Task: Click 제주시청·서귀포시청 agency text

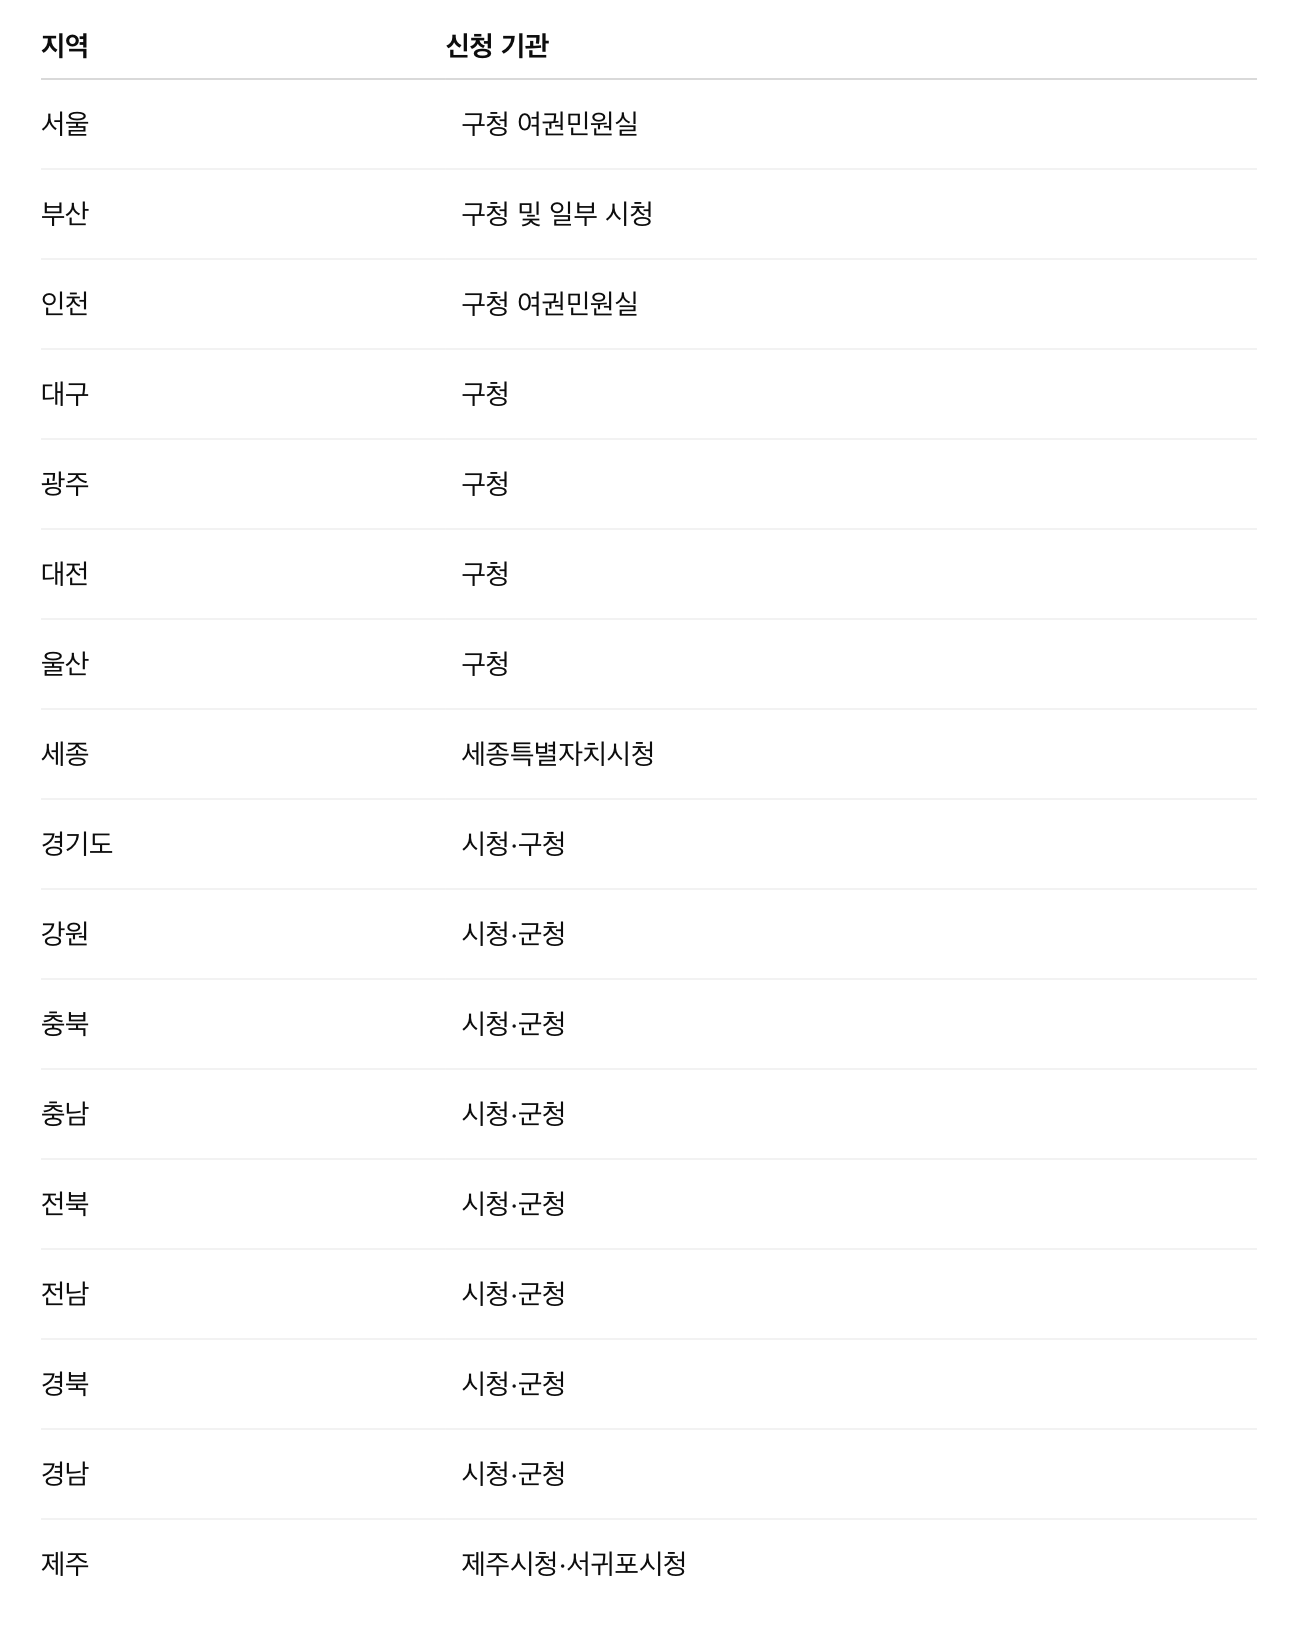Action: 573,1564
